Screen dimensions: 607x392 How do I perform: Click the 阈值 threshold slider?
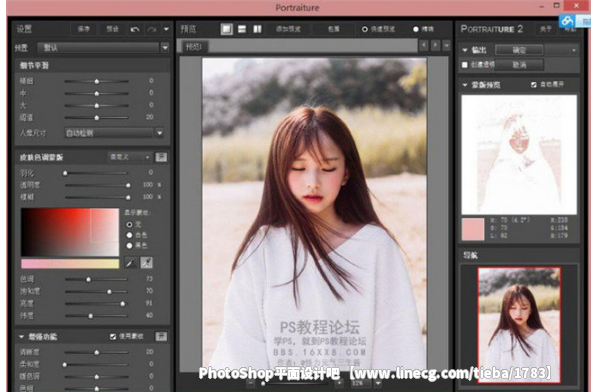pos(96,118)
